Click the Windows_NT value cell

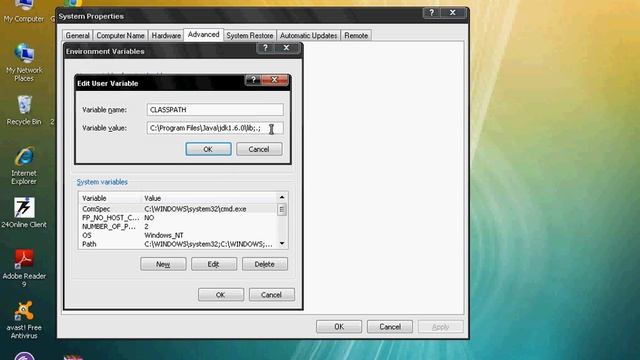click(x=164, y=235)
